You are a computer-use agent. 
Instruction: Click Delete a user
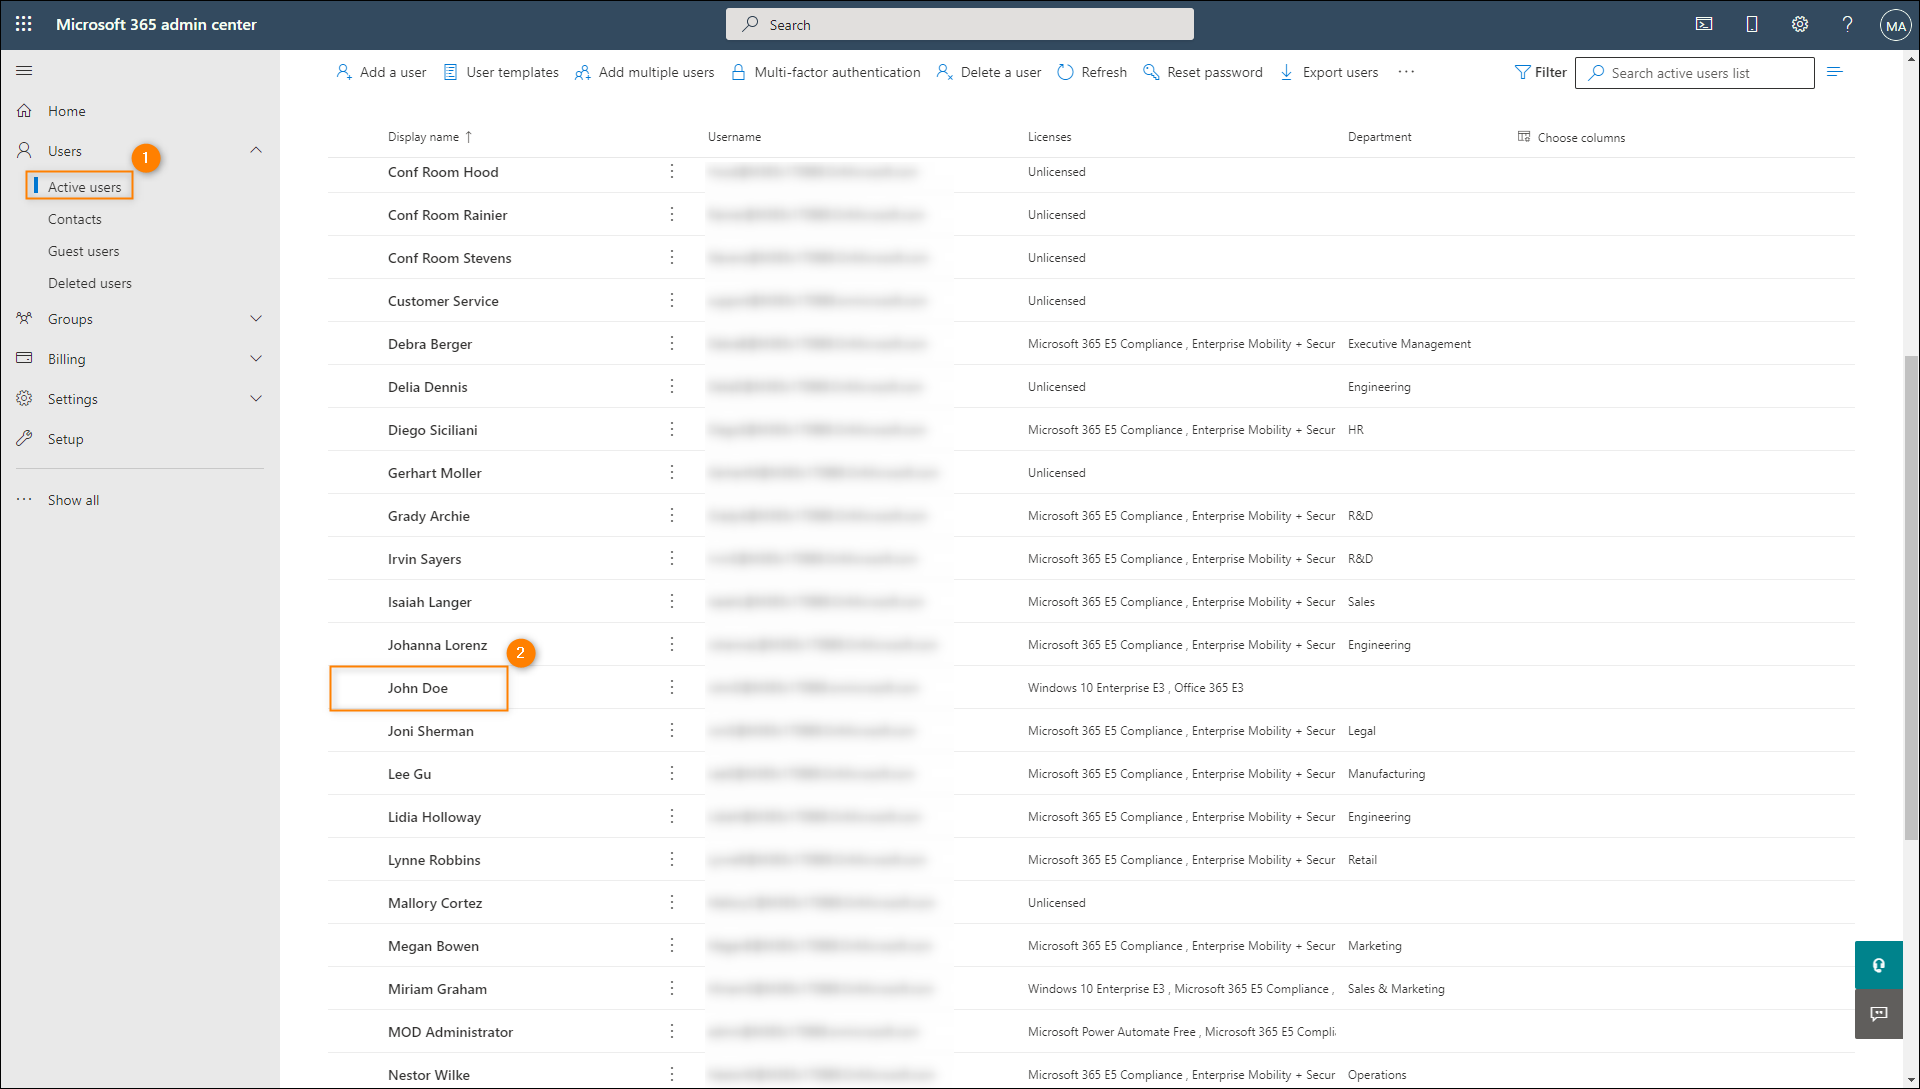pyautogui.click(x=989, y=72)
